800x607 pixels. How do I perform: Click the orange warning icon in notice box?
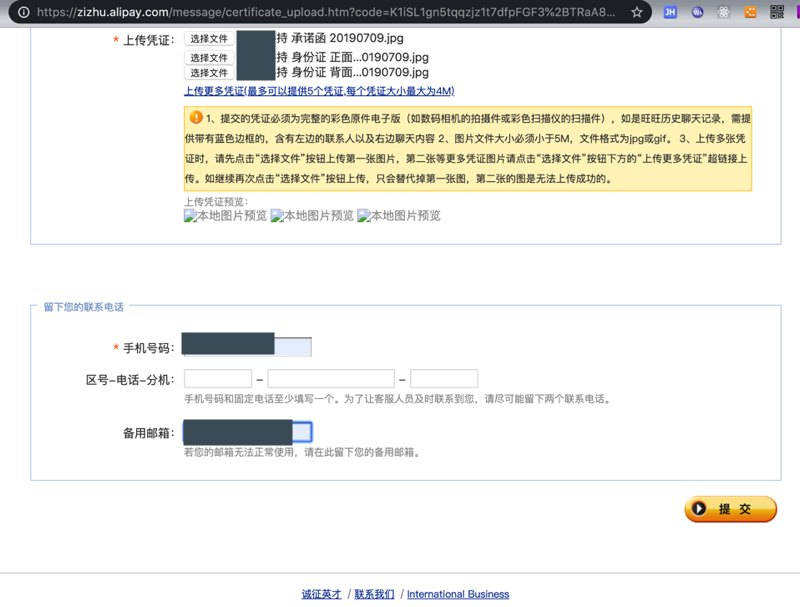point(196,118)
